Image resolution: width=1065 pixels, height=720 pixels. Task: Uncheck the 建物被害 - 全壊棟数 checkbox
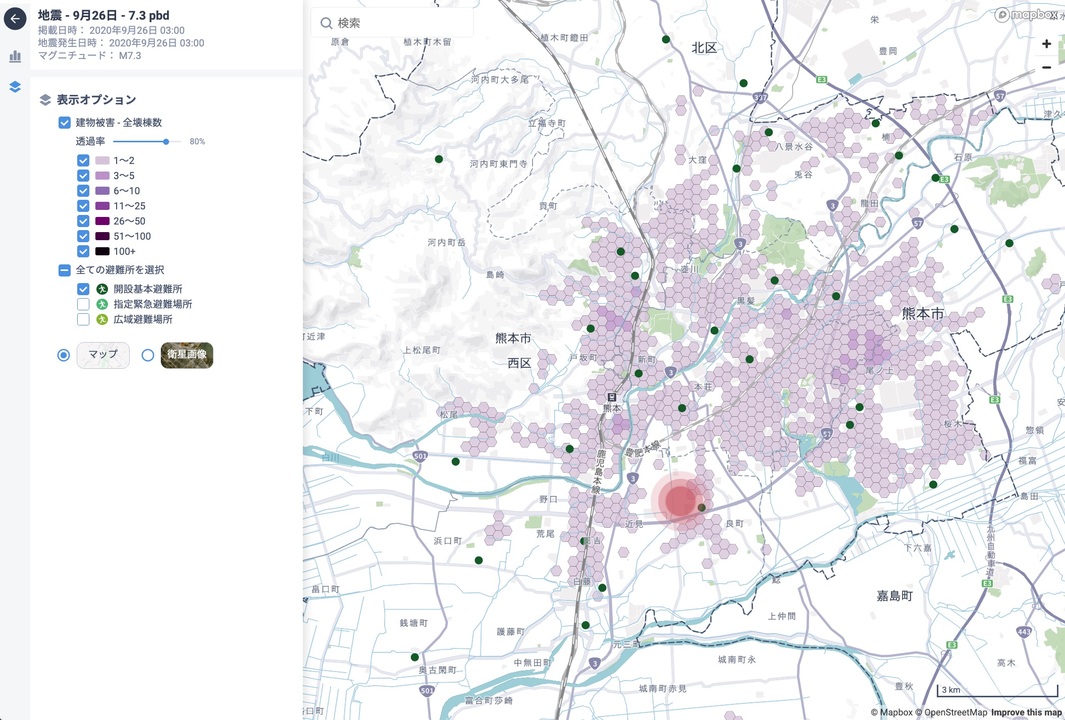click(x=64, y=122)
